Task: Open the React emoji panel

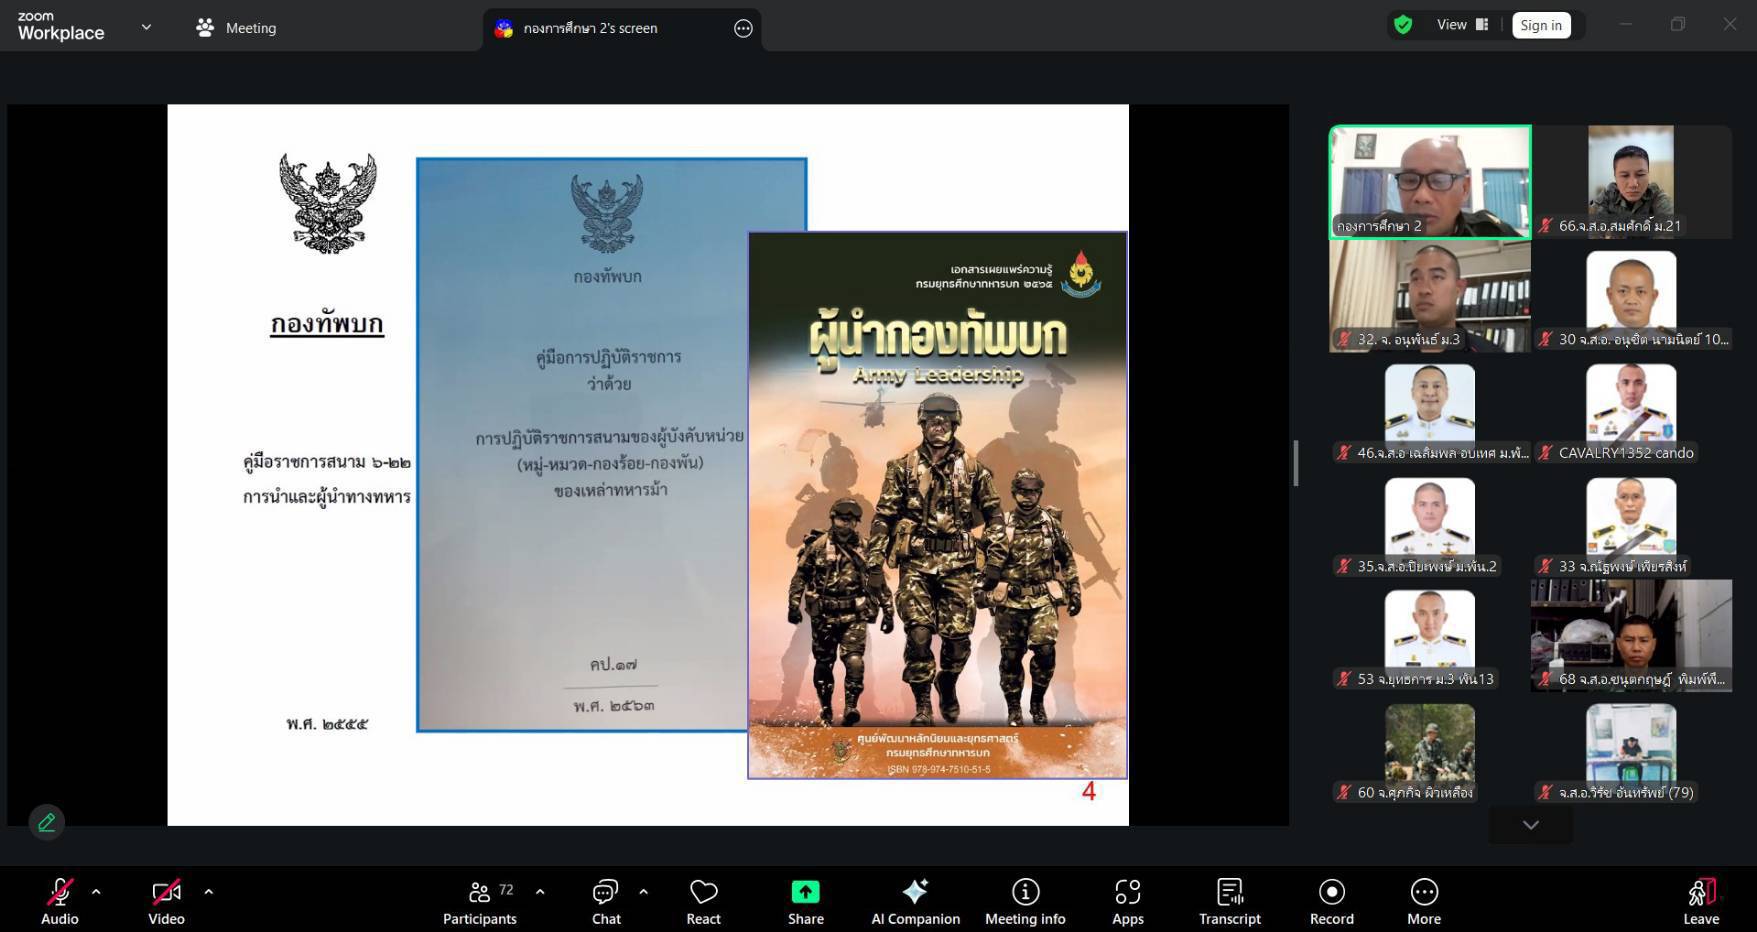Action: pos(703,901)
